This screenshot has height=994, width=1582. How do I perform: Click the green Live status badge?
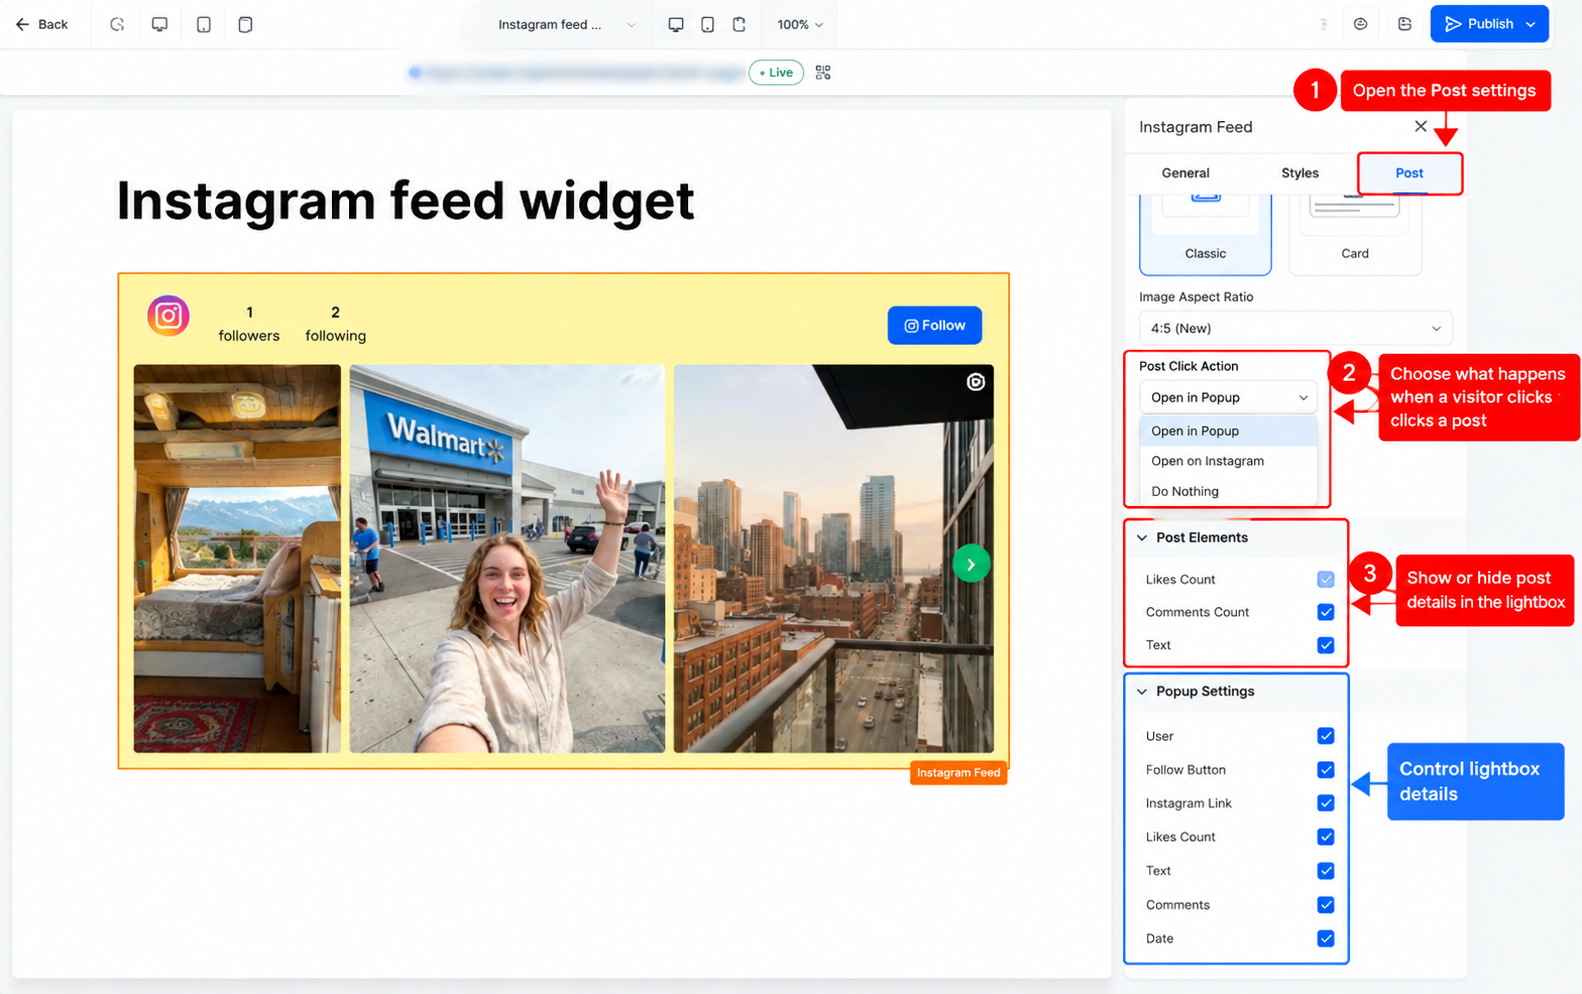click(776, 72)
